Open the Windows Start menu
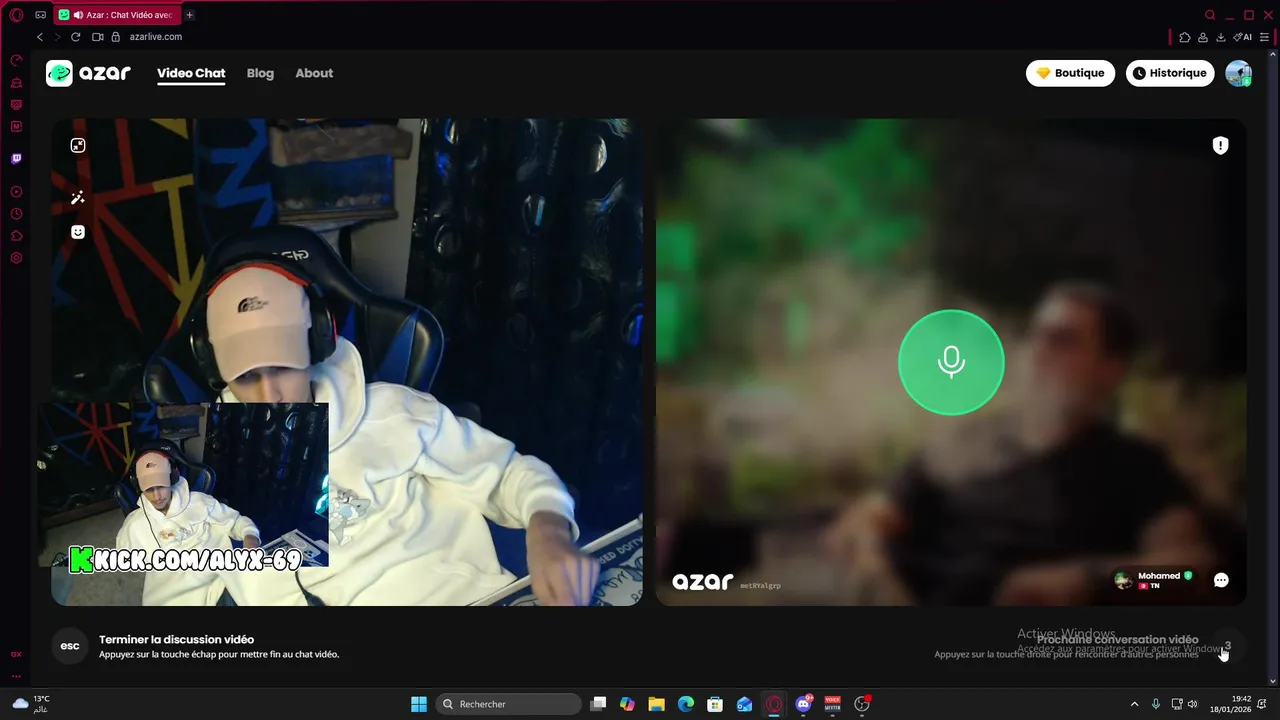The image size is (1280, 720). 419,704
